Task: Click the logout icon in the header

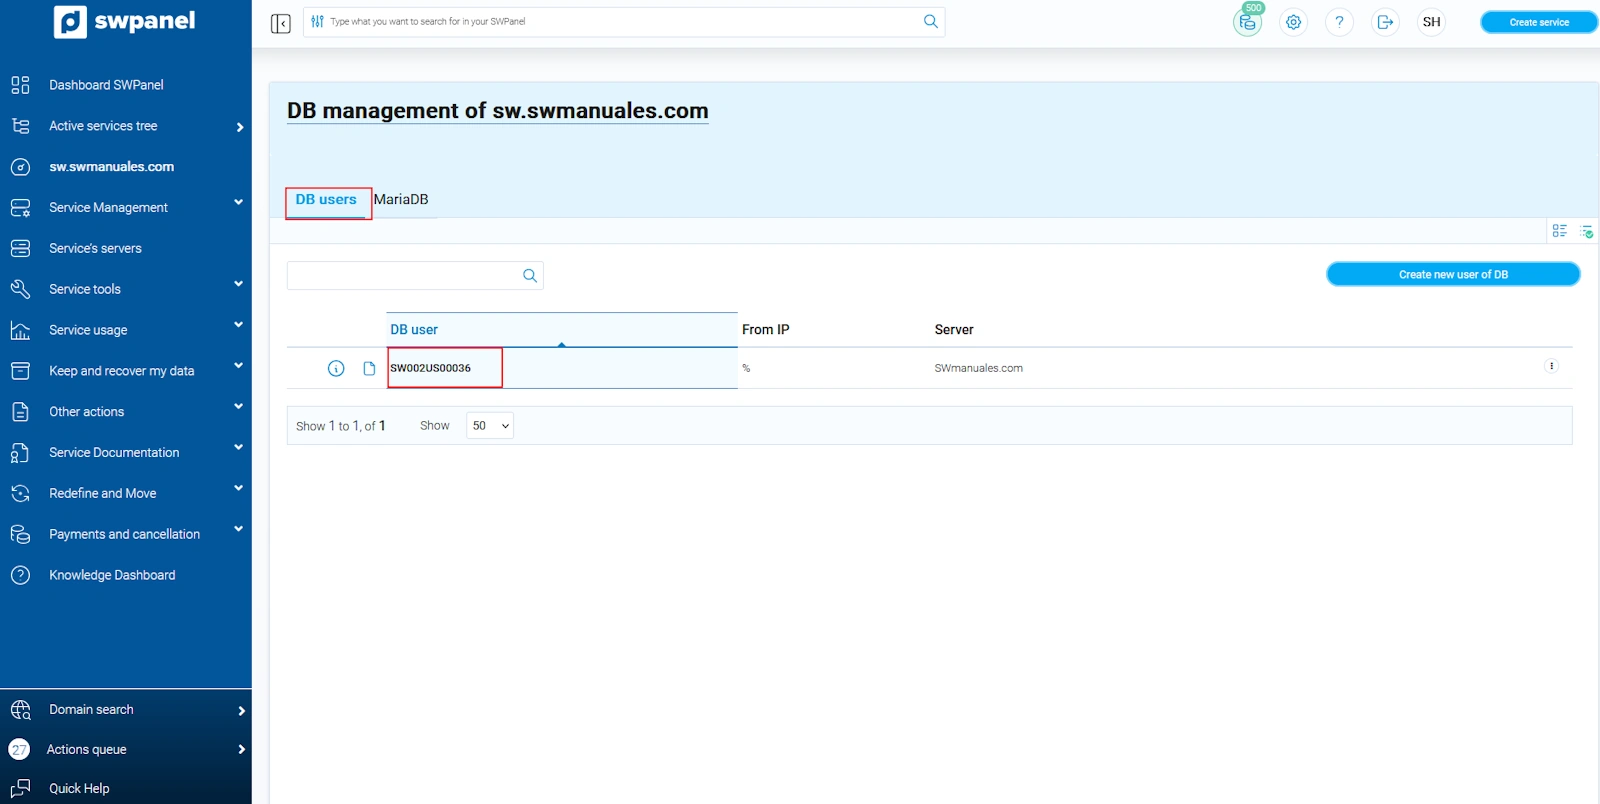Action: click(x=1385, y=22)
